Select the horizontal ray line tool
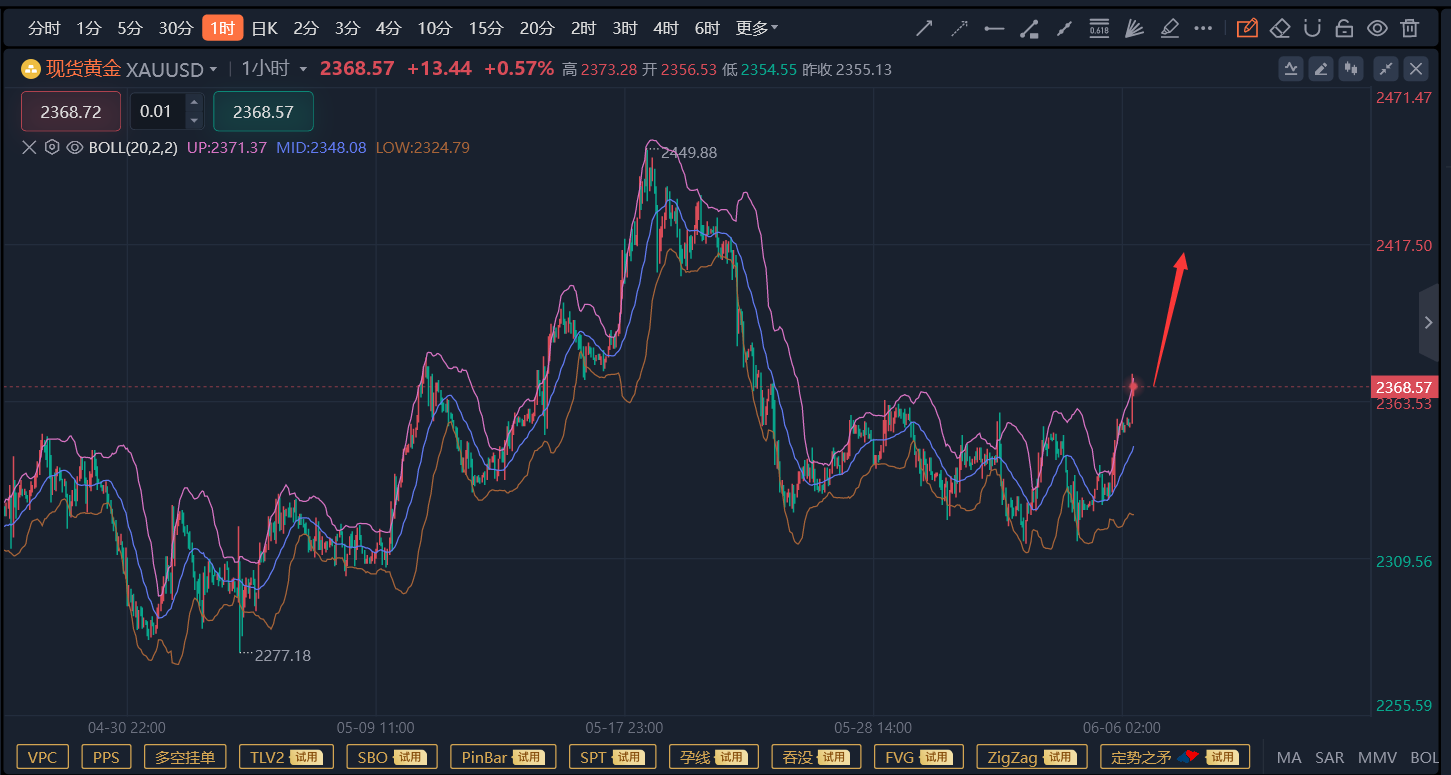 pyautogui.click(x=994, y=28)
